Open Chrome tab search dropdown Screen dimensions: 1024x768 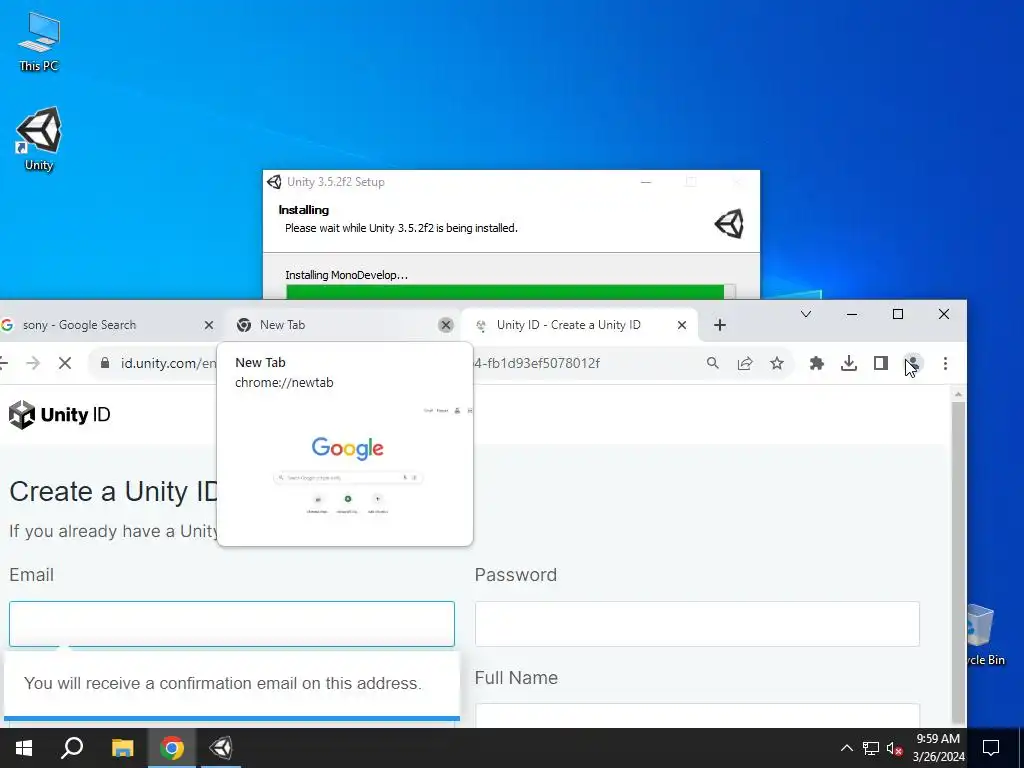coord(806,314)
